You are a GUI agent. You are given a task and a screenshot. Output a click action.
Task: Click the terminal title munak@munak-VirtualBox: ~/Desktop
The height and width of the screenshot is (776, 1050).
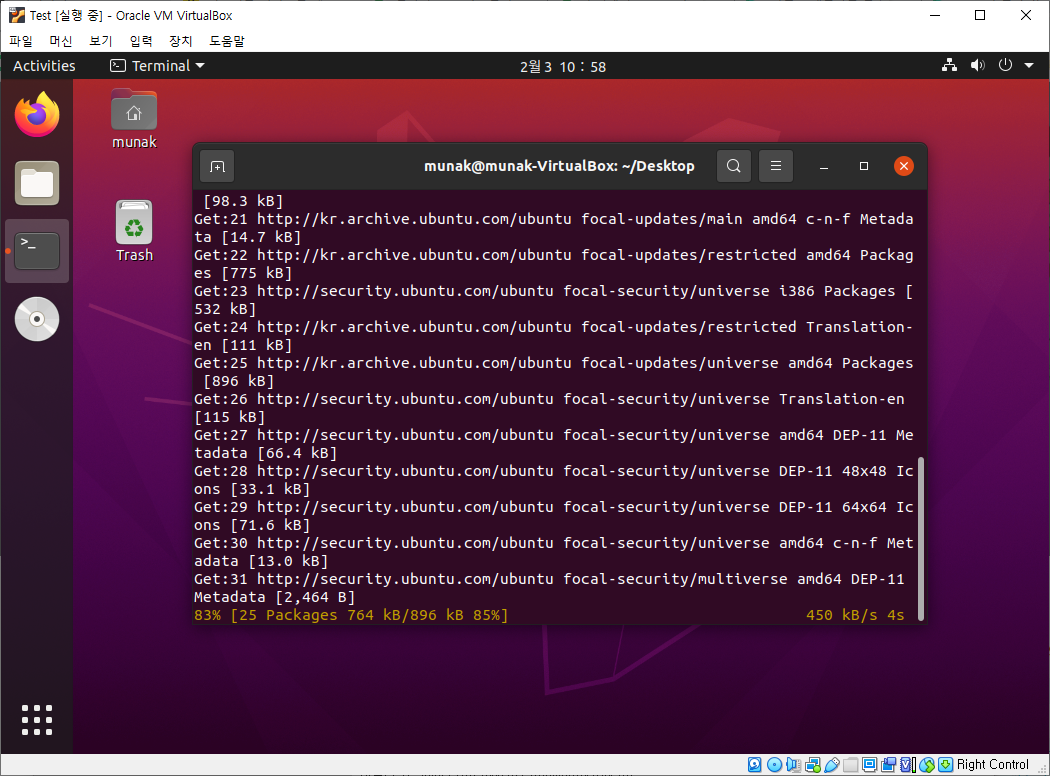[559, 166]
